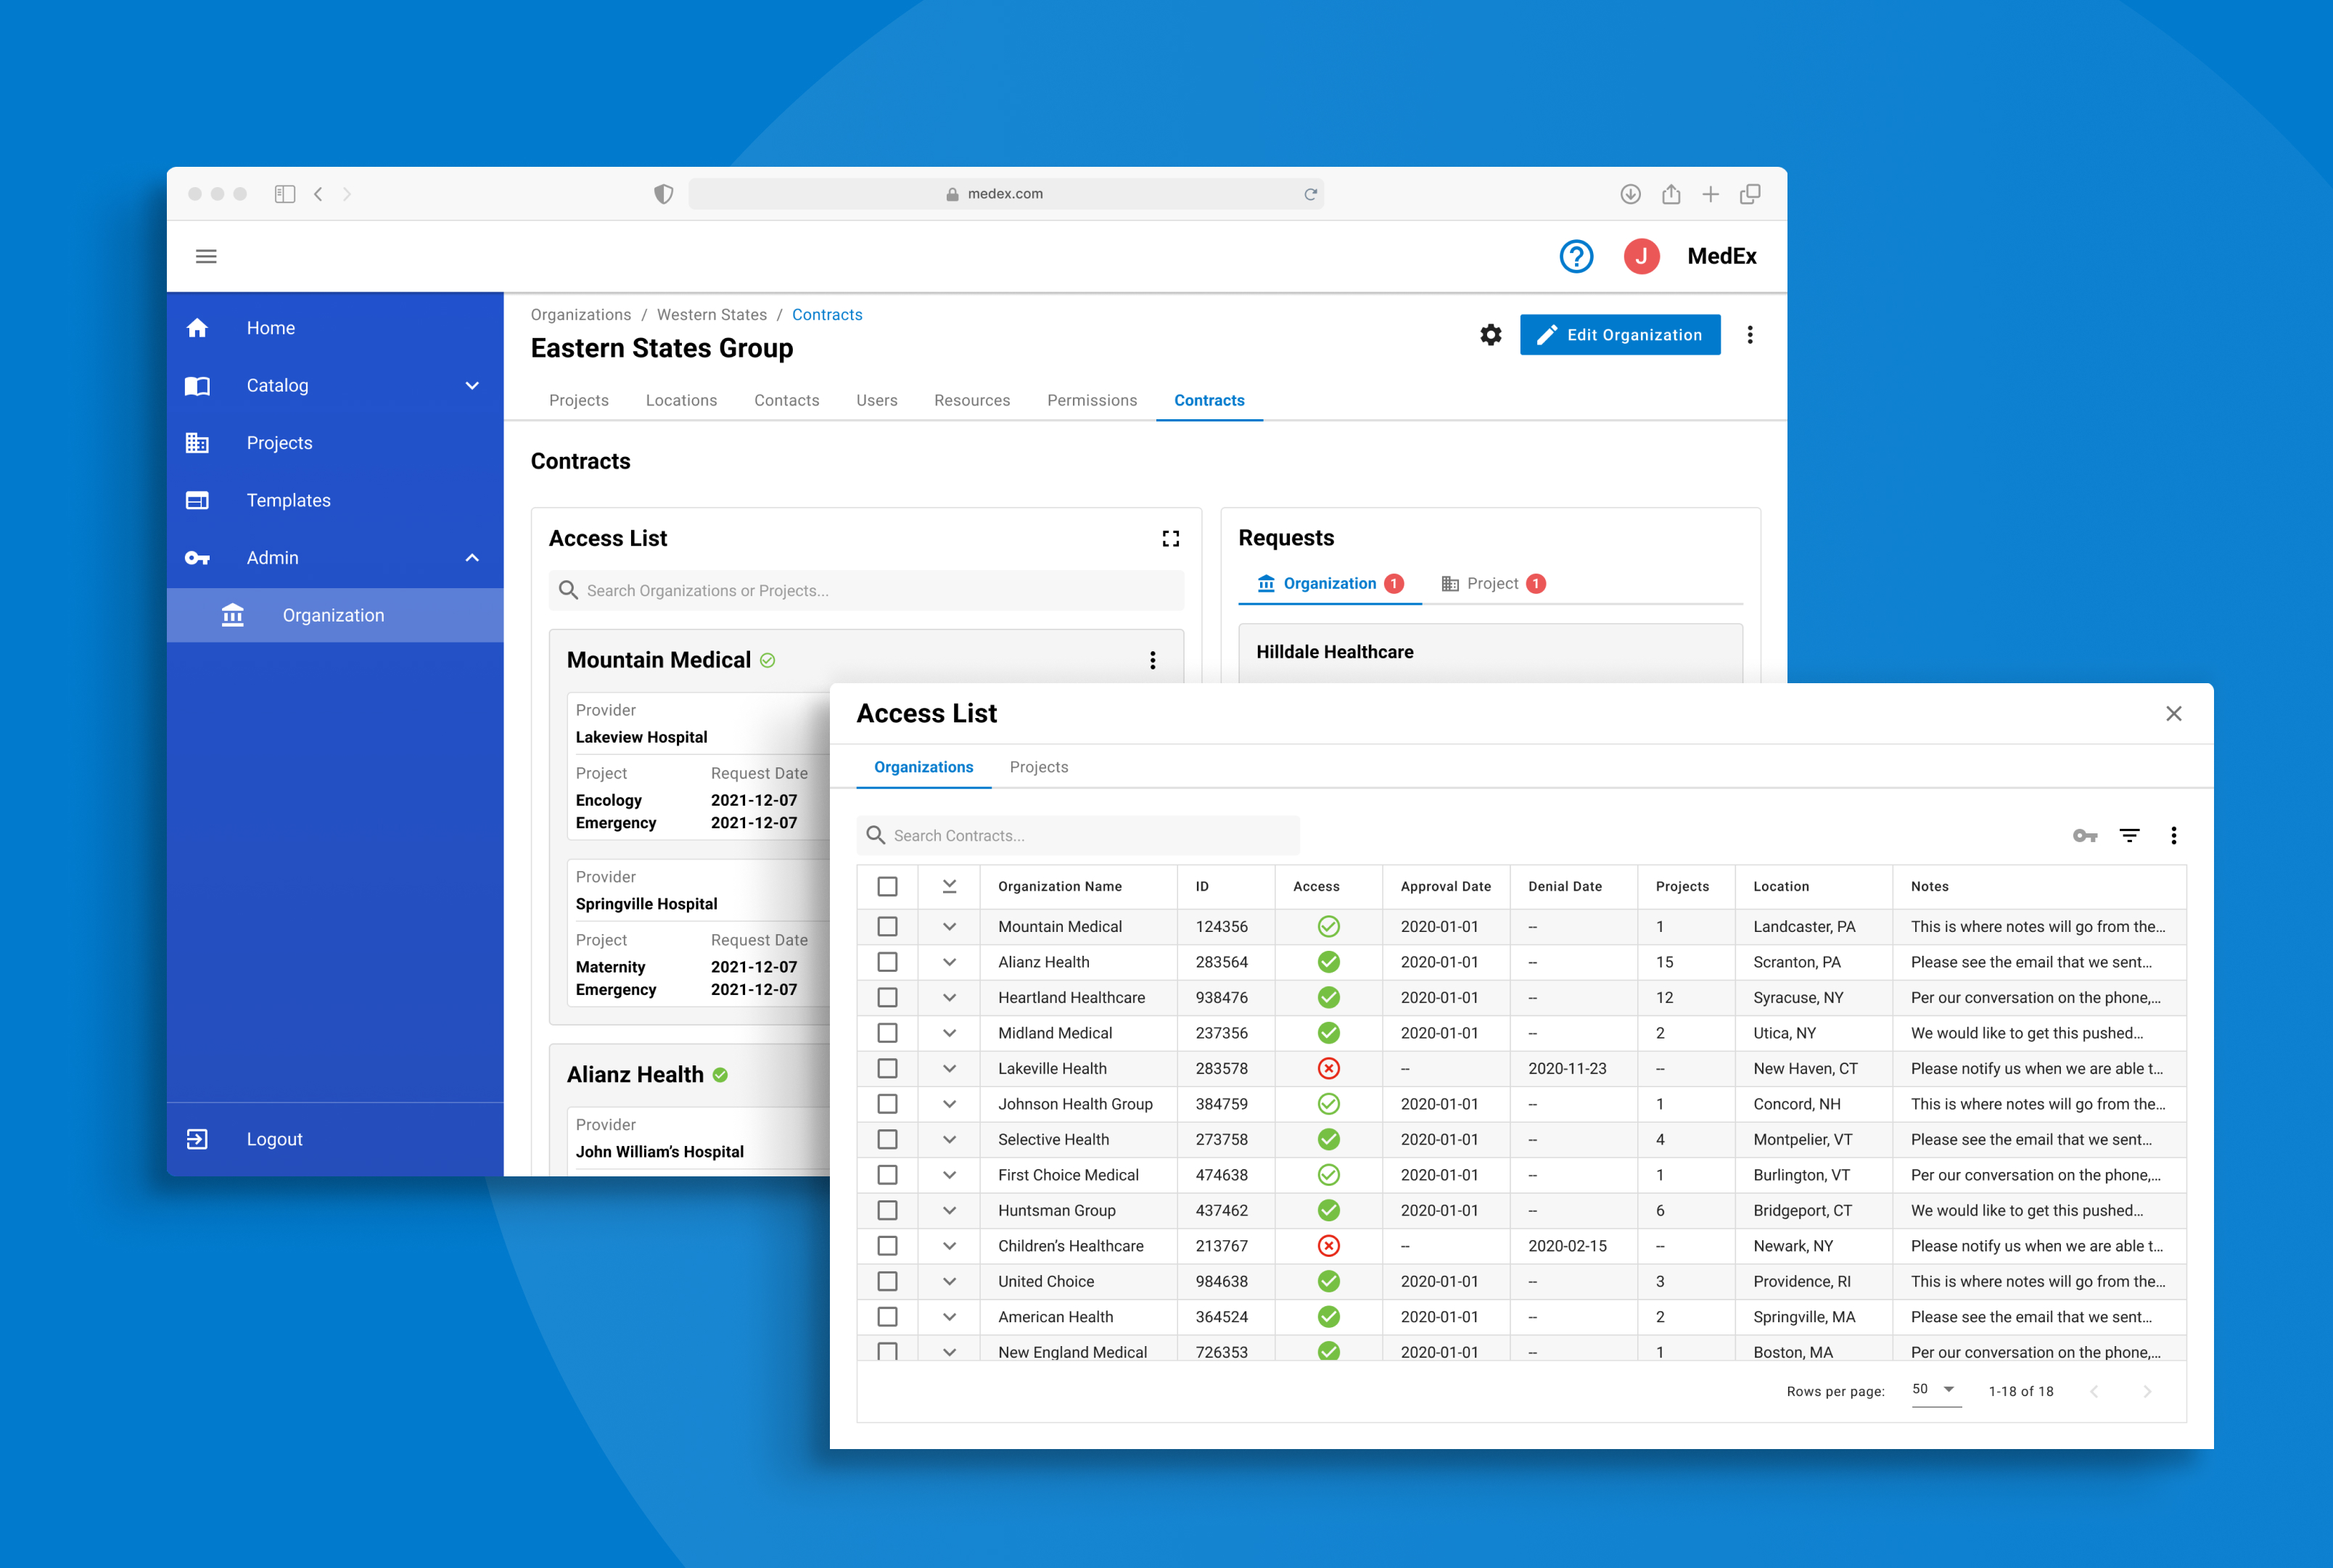The height and width of the screenshot is (1568, 2333).
Task: Open the Permissions tab
Action: [1091, 400]
